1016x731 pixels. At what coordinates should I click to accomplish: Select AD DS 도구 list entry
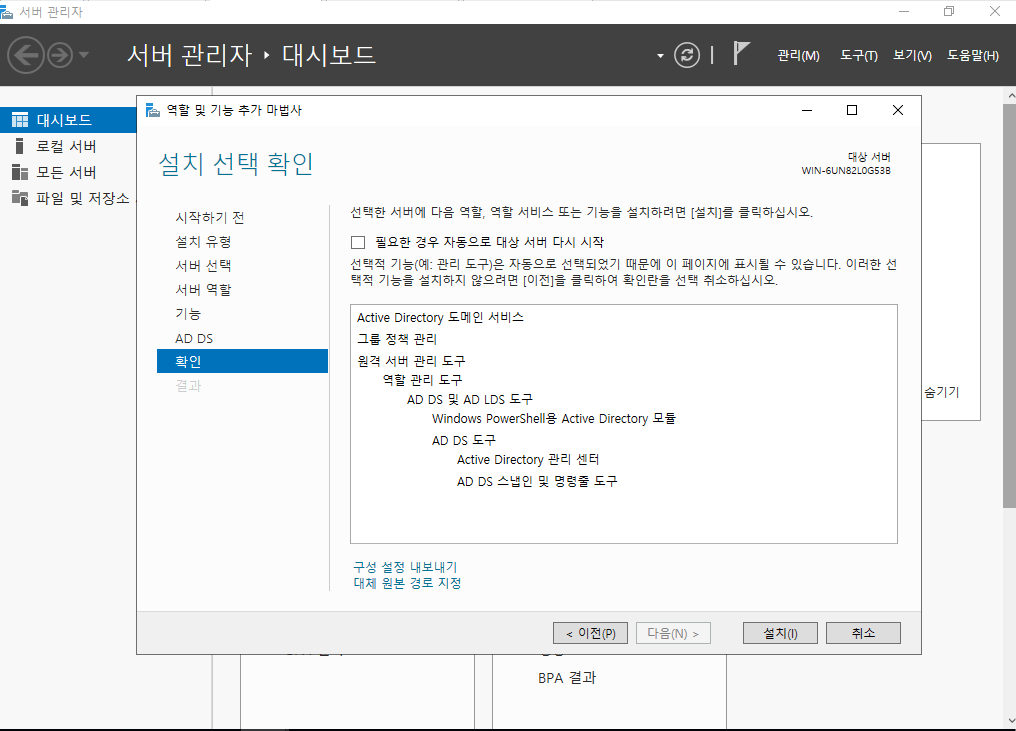[x=463, y=440]
